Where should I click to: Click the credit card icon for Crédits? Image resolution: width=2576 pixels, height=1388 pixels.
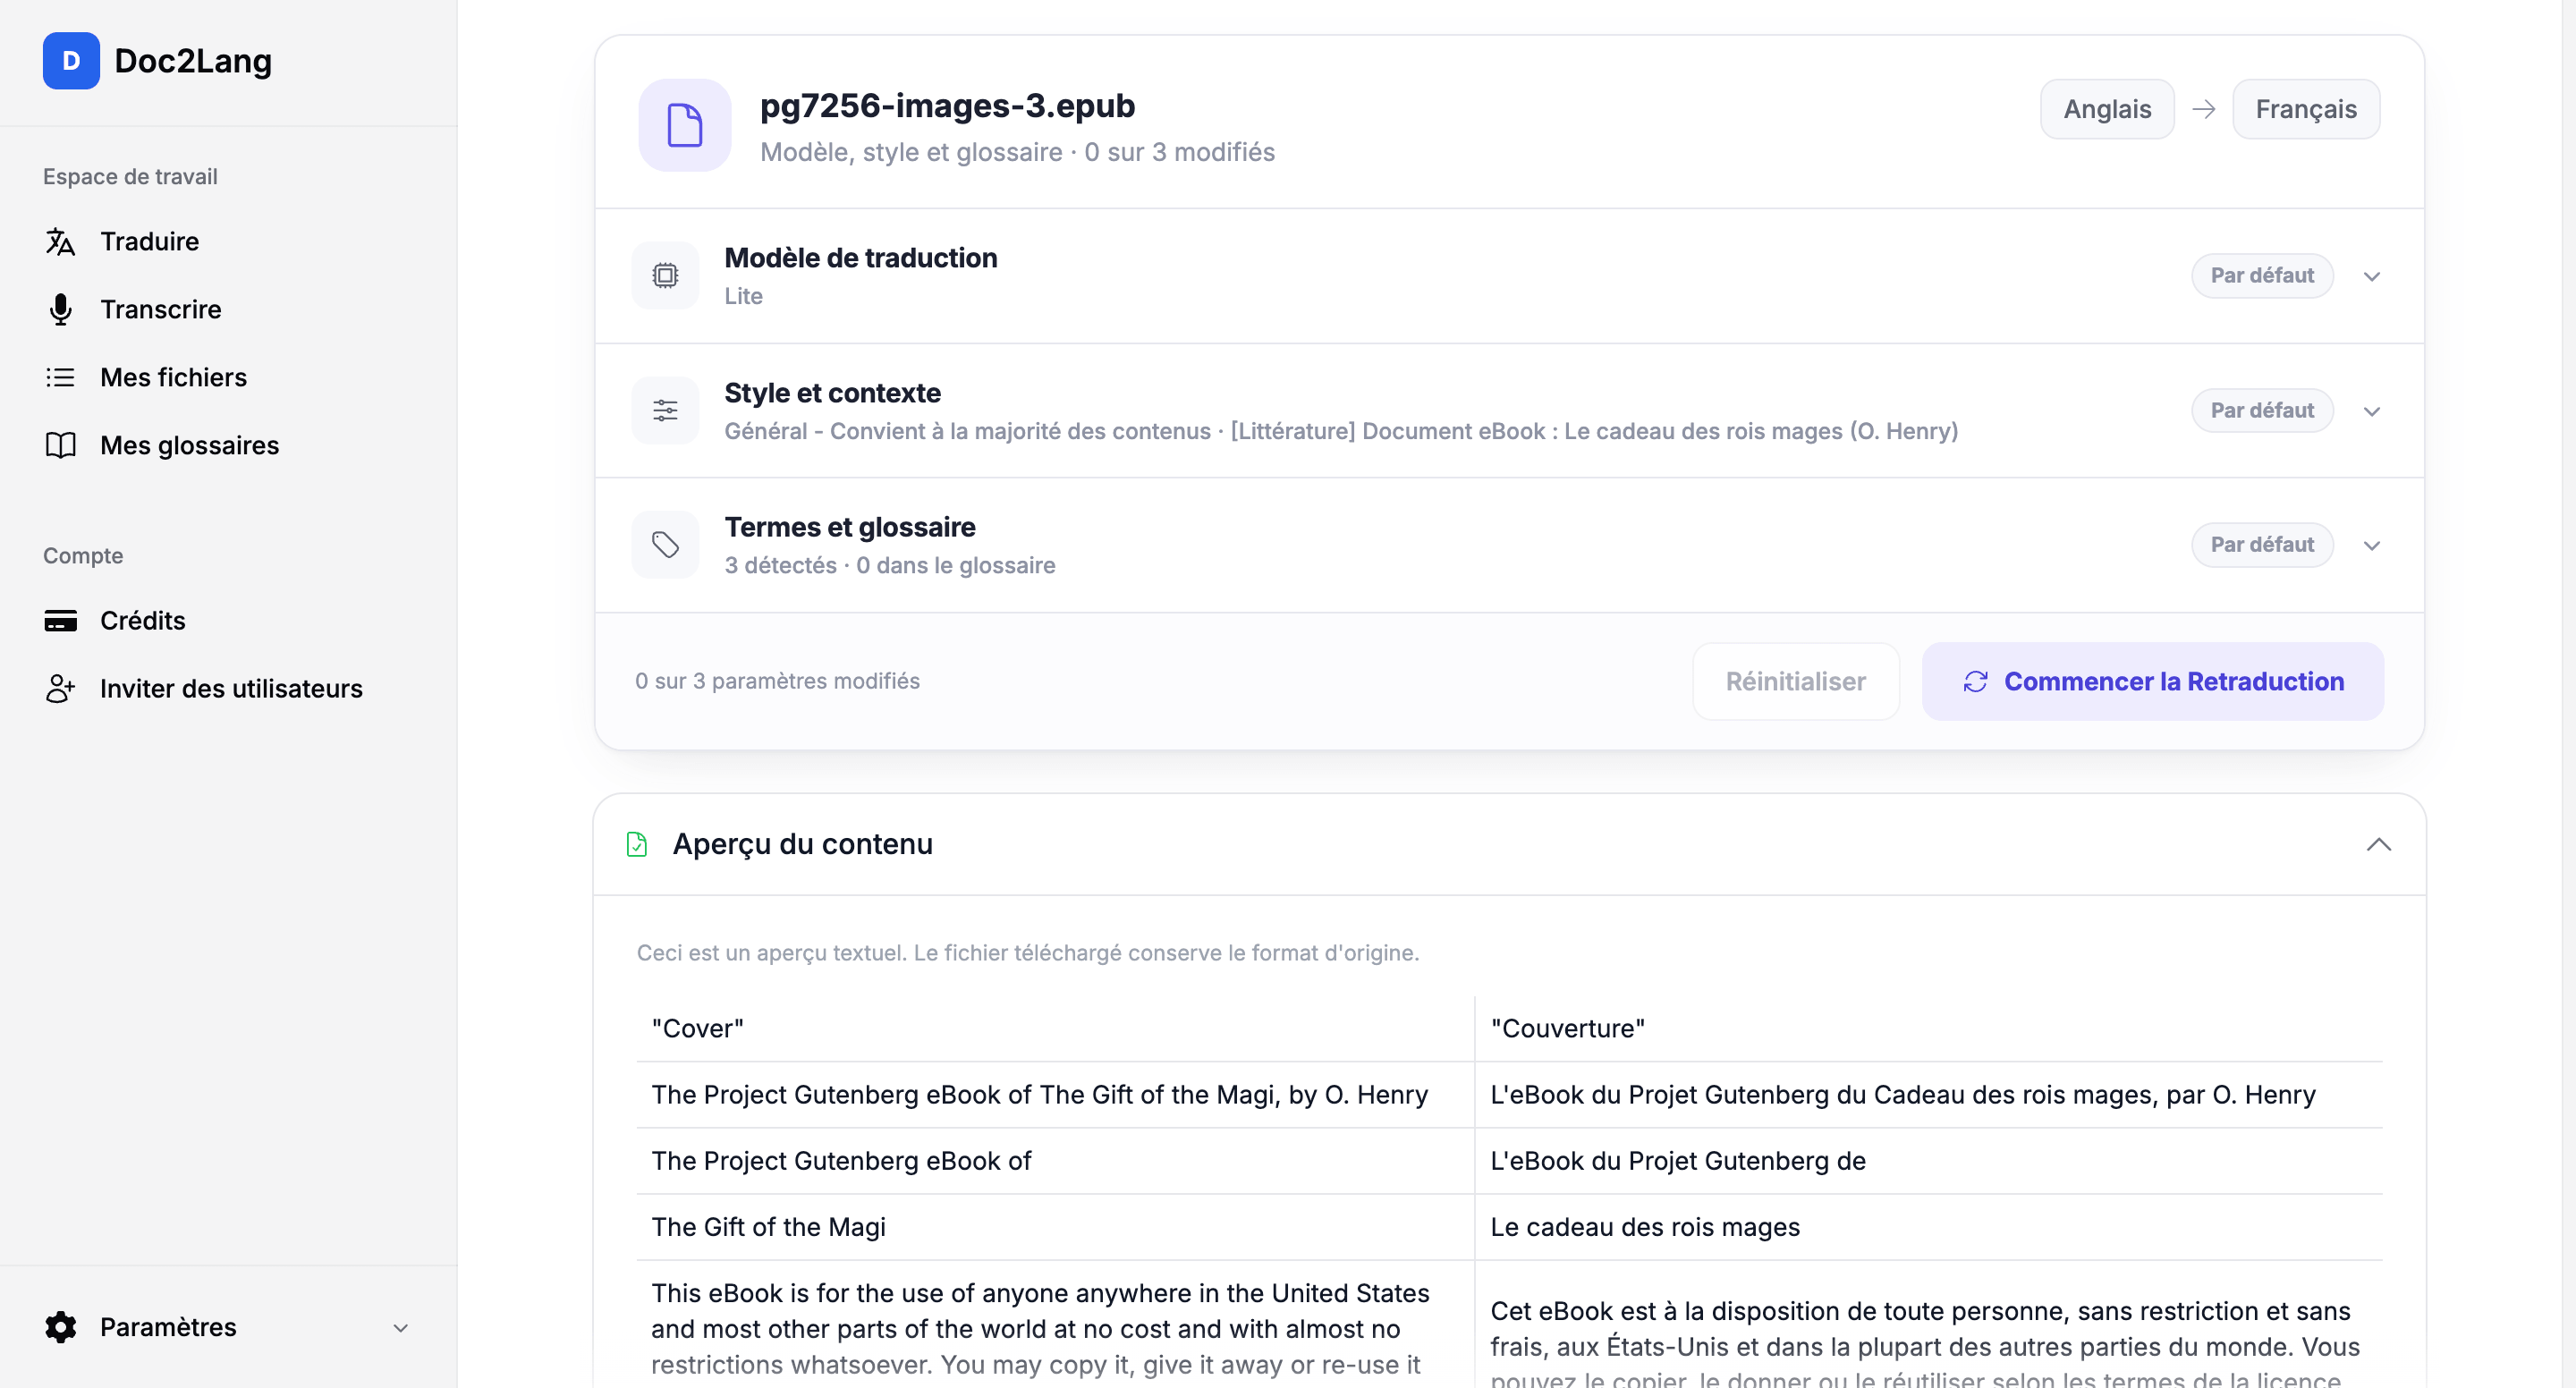pyautogui.click(x=60, y=621)
